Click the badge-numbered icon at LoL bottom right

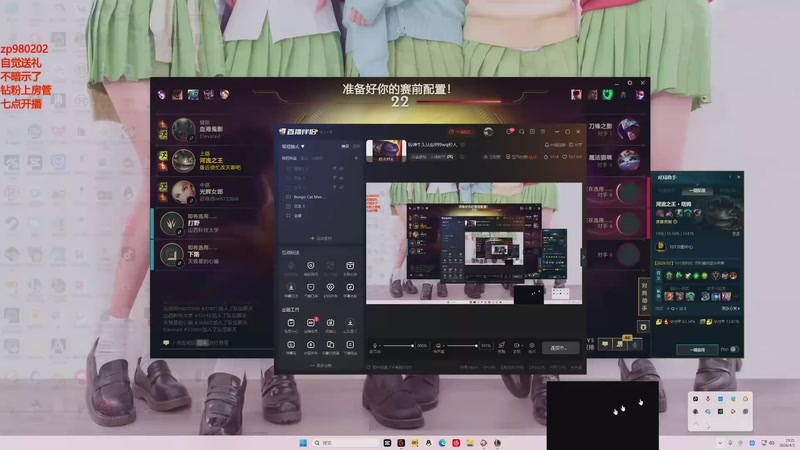click(x=620, y=344)
